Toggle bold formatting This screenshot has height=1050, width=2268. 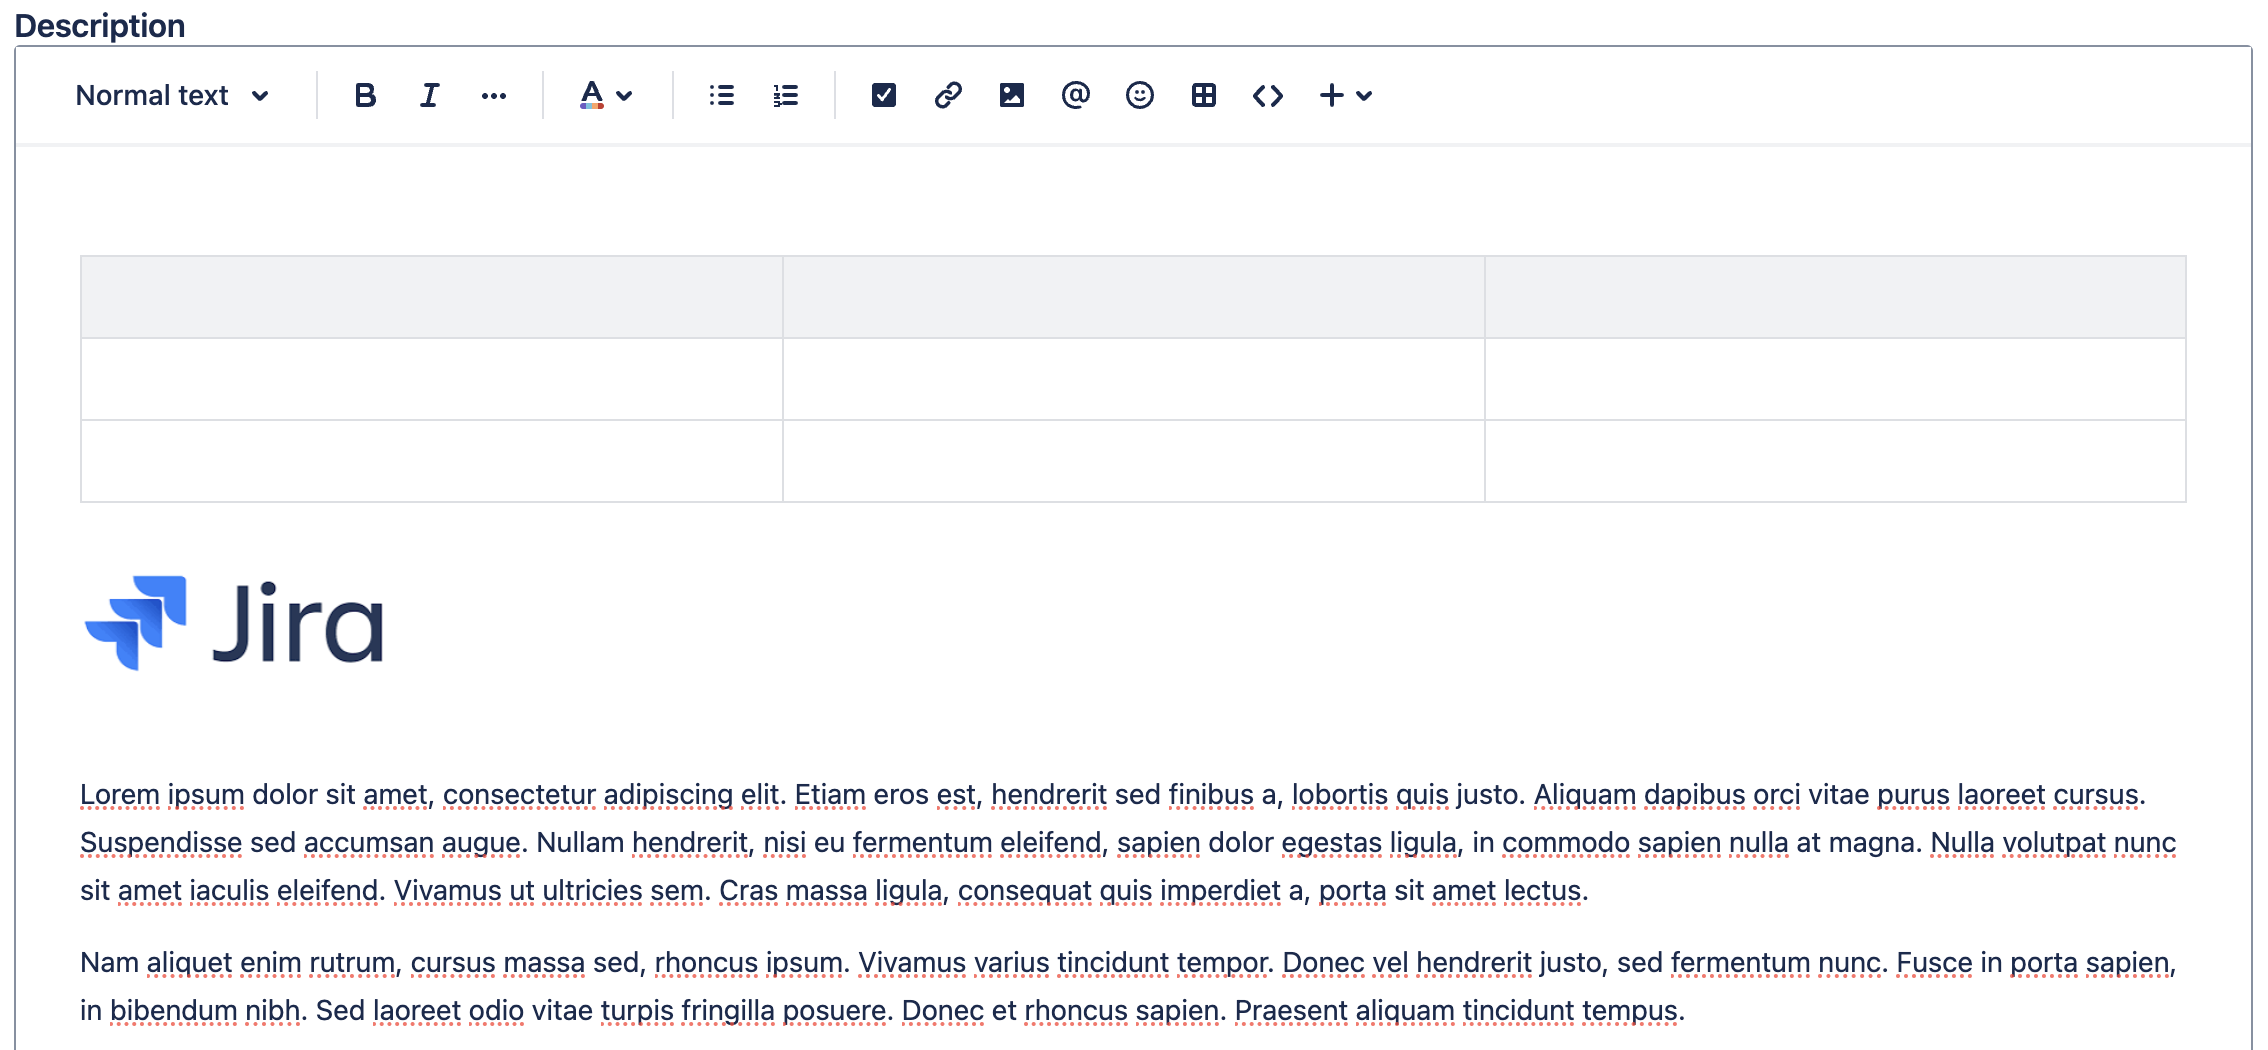click(x=365, y=96)
